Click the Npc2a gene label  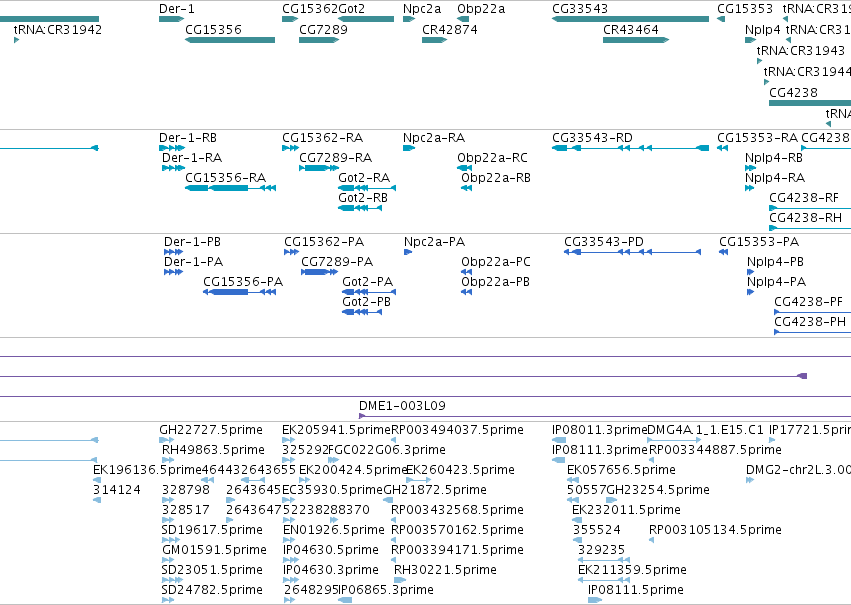pos(422,9)
